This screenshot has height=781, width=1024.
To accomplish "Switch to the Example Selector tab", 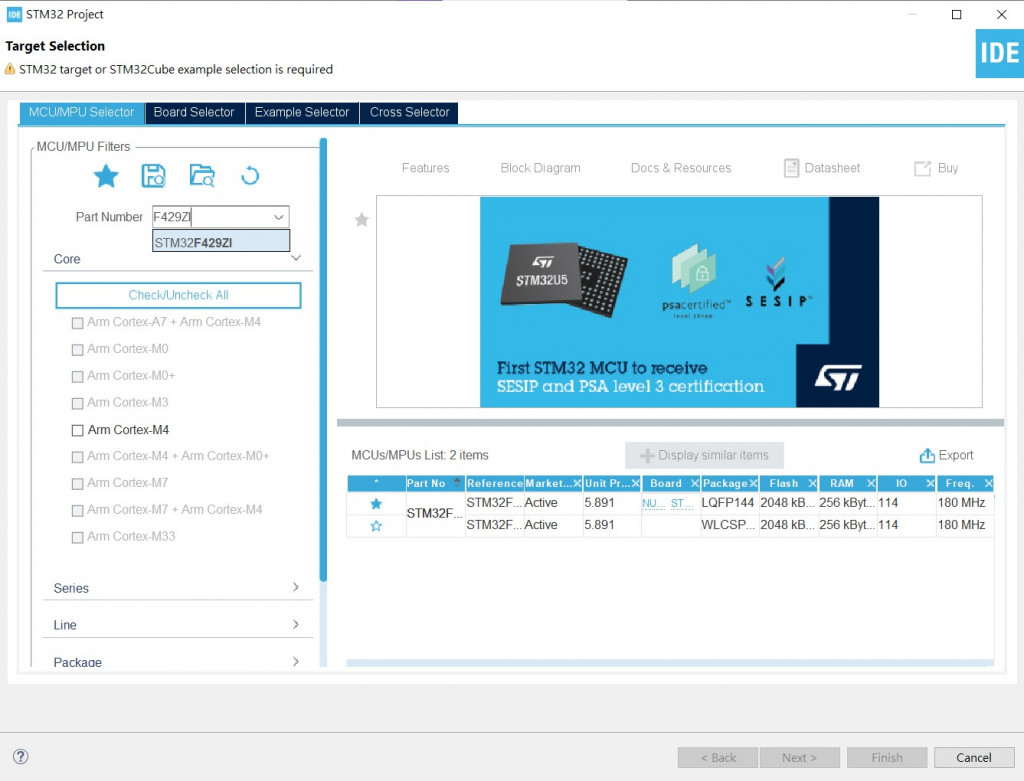I will [x=302, y=112].
